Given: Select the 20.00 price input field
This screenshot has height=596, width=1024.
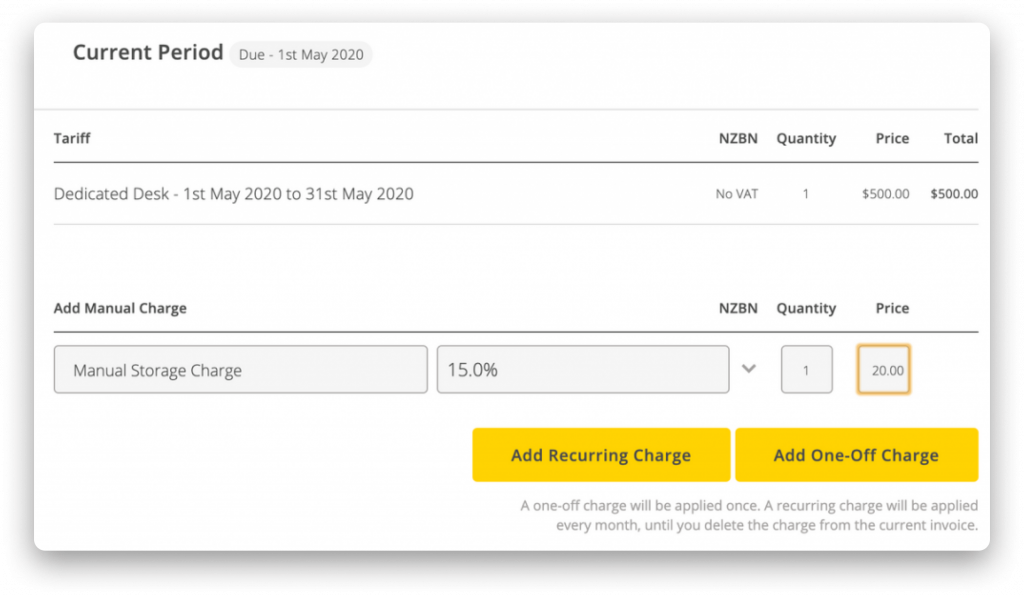Looking at the screenshot, I should coord(884,369).
